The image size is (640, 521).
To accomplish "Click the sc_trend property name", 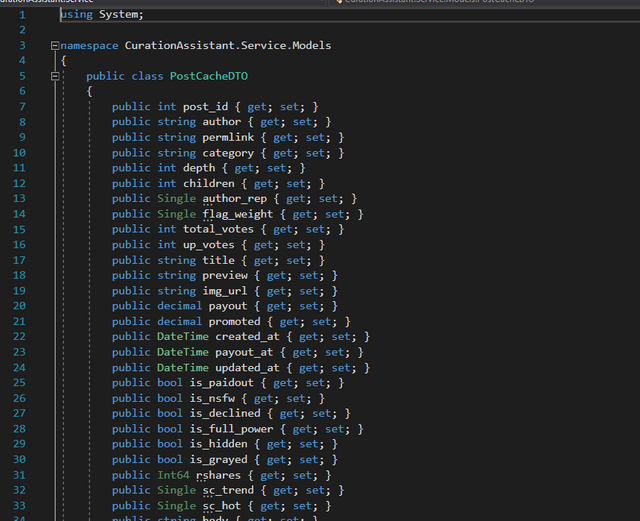I will [228, 490].
